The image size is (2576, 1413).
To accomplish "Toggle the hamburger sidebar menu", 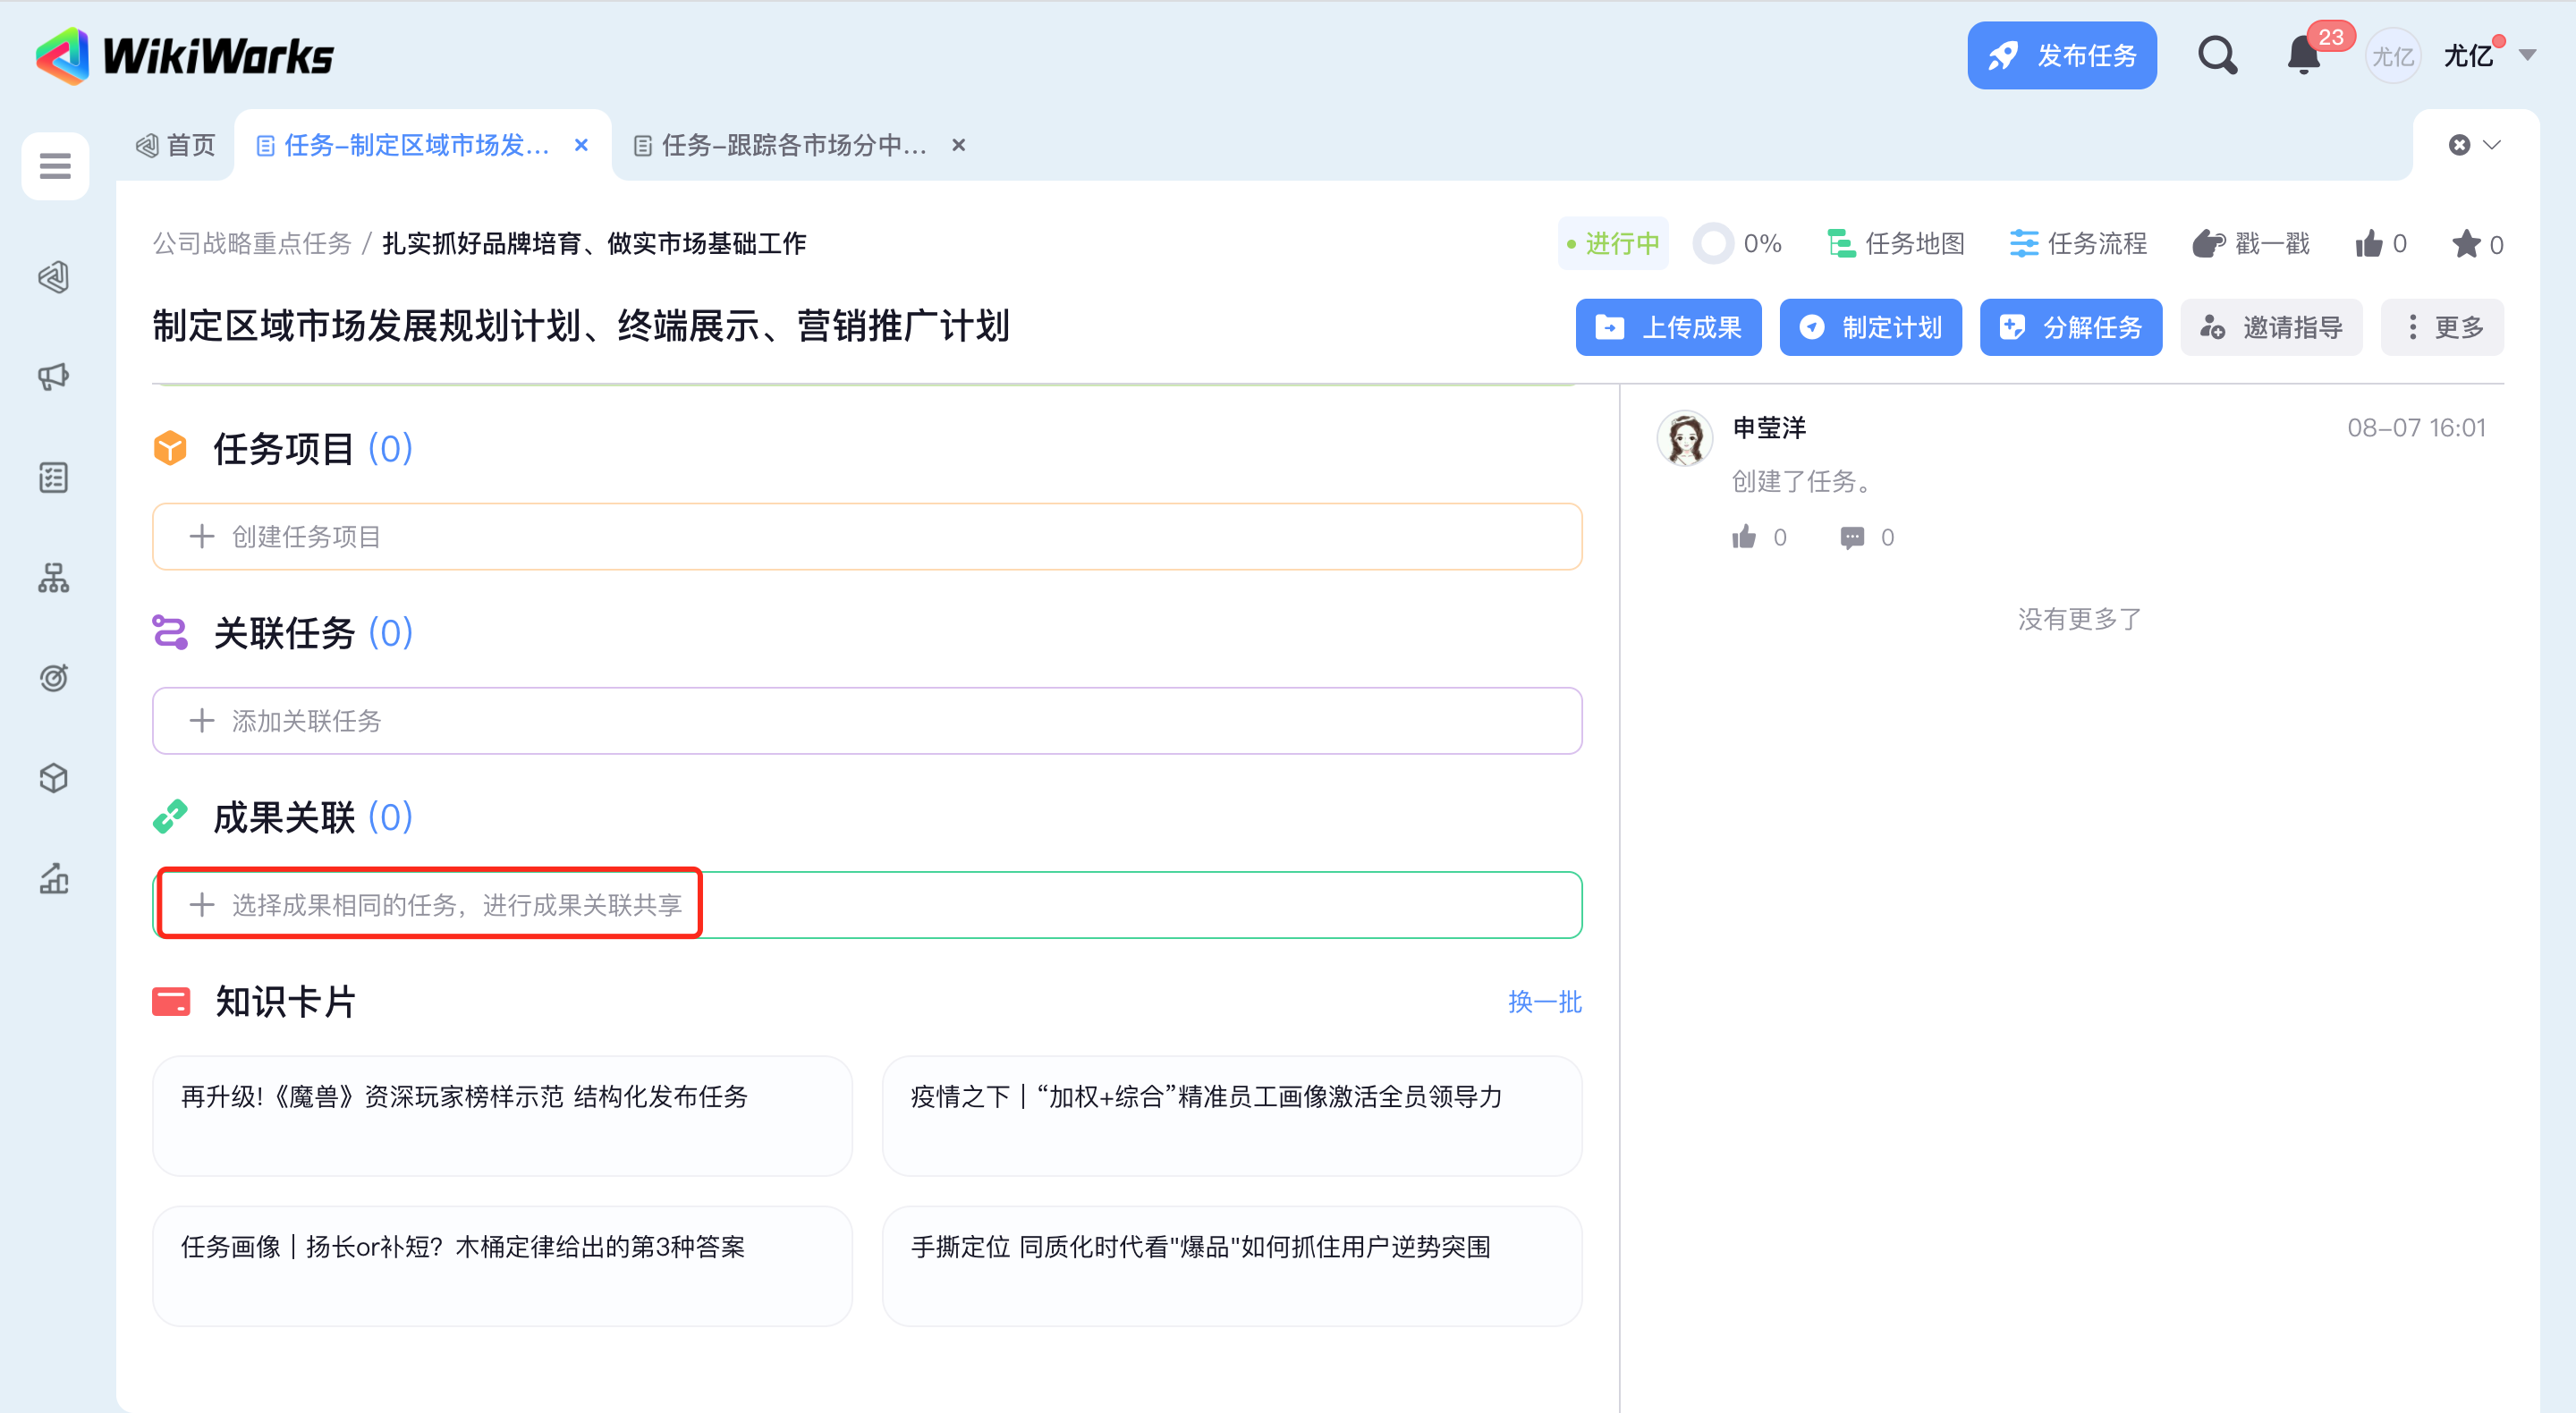I will tap(55, 165).
